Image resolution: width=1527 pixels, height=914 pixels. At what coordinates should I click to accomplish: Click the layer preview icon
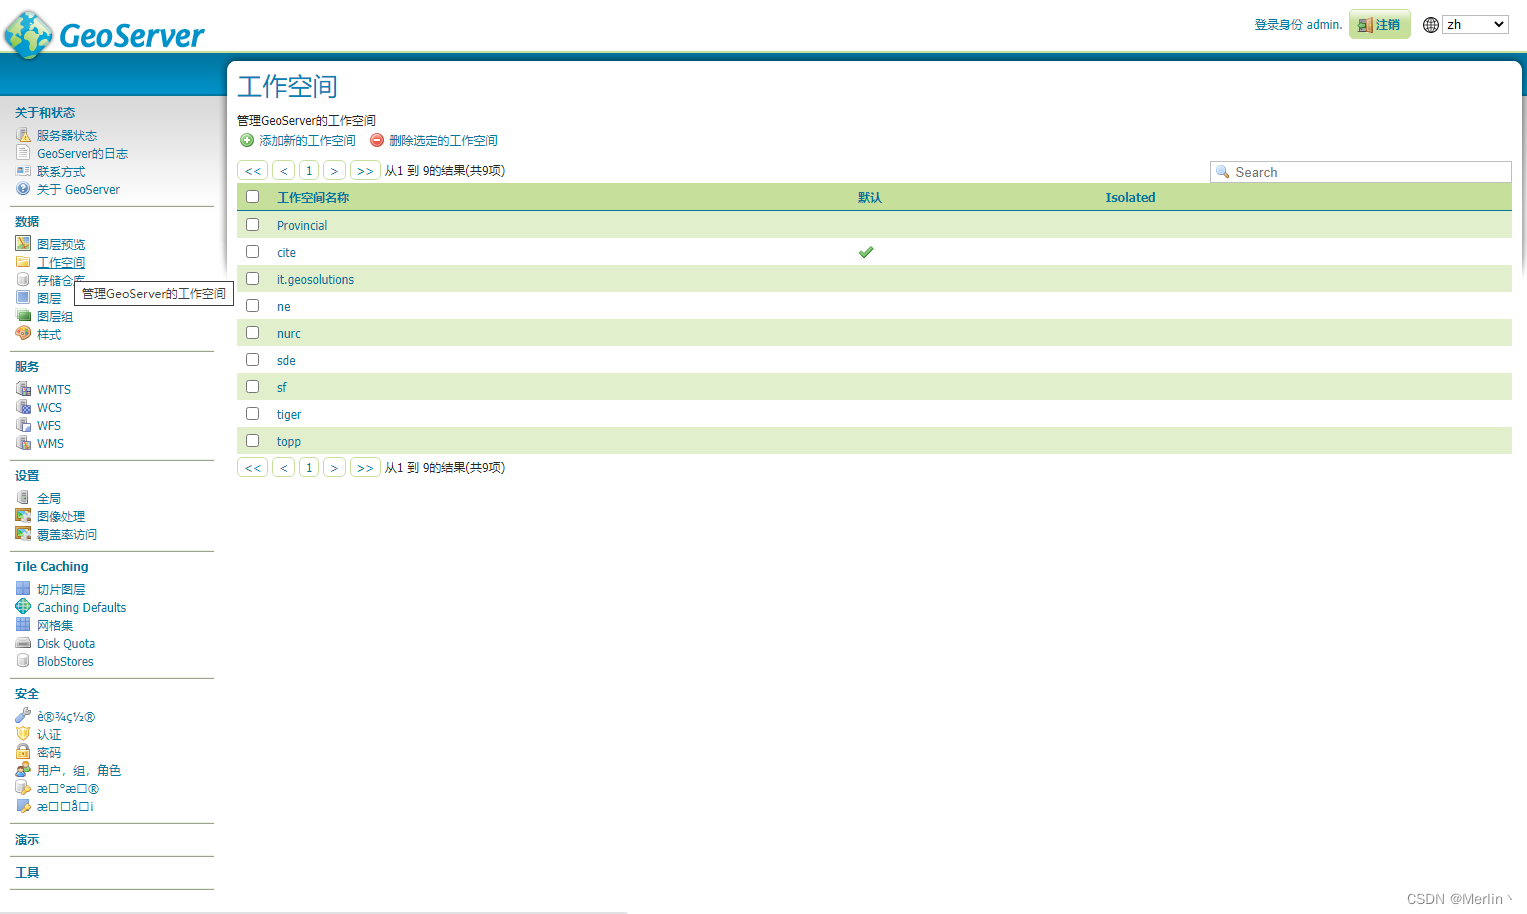coord(23,243)
